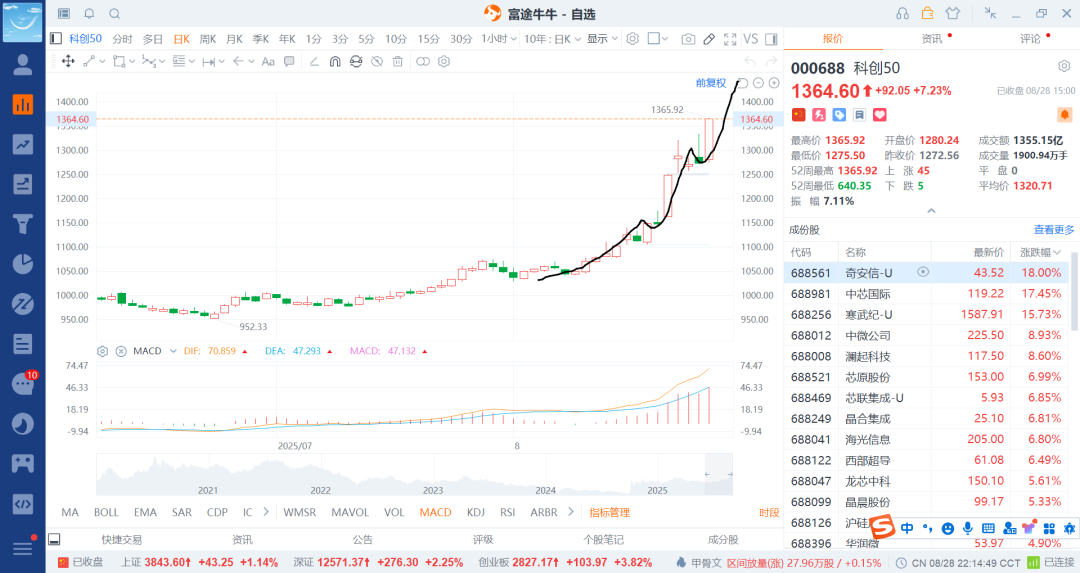Open the 显示 display dropdown
The height and width of the screenshot is (573, 1080).
click(x=603, y=39)
